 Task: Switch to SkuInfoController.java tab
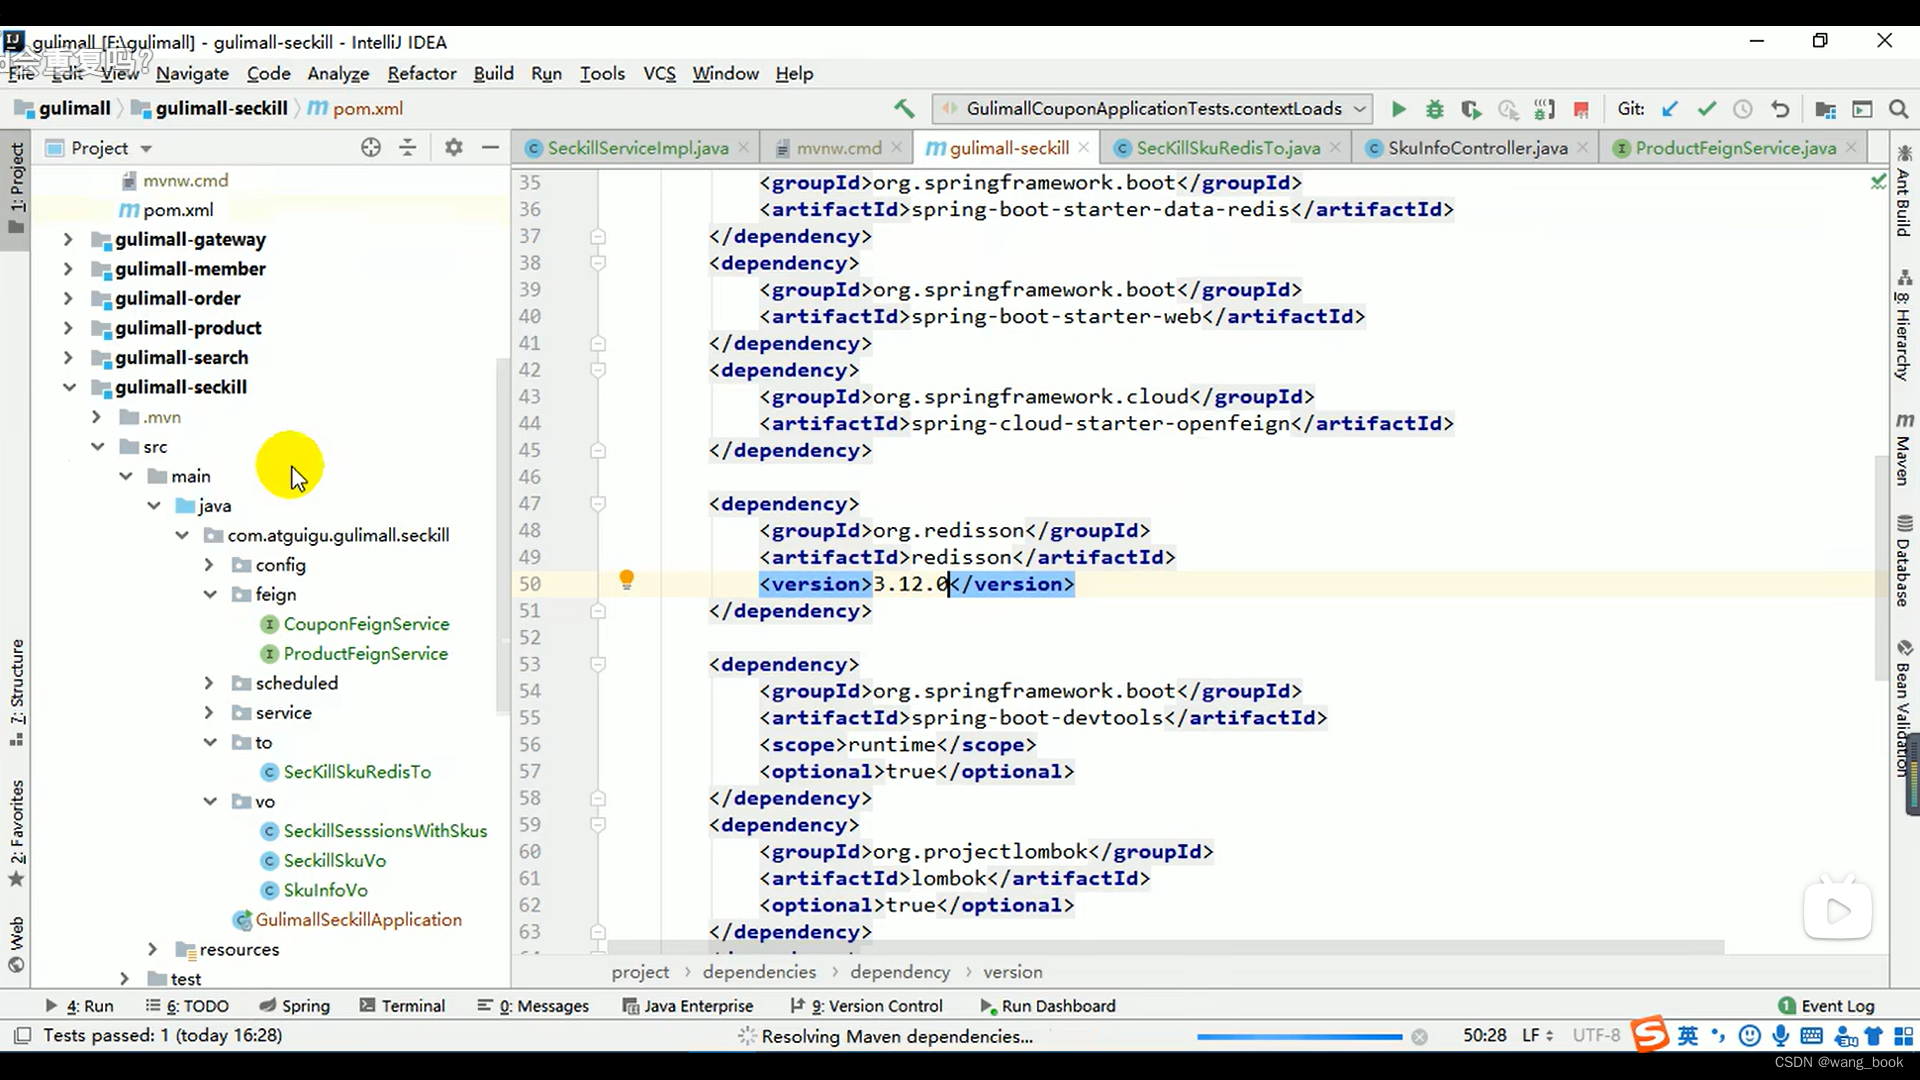1477,148
